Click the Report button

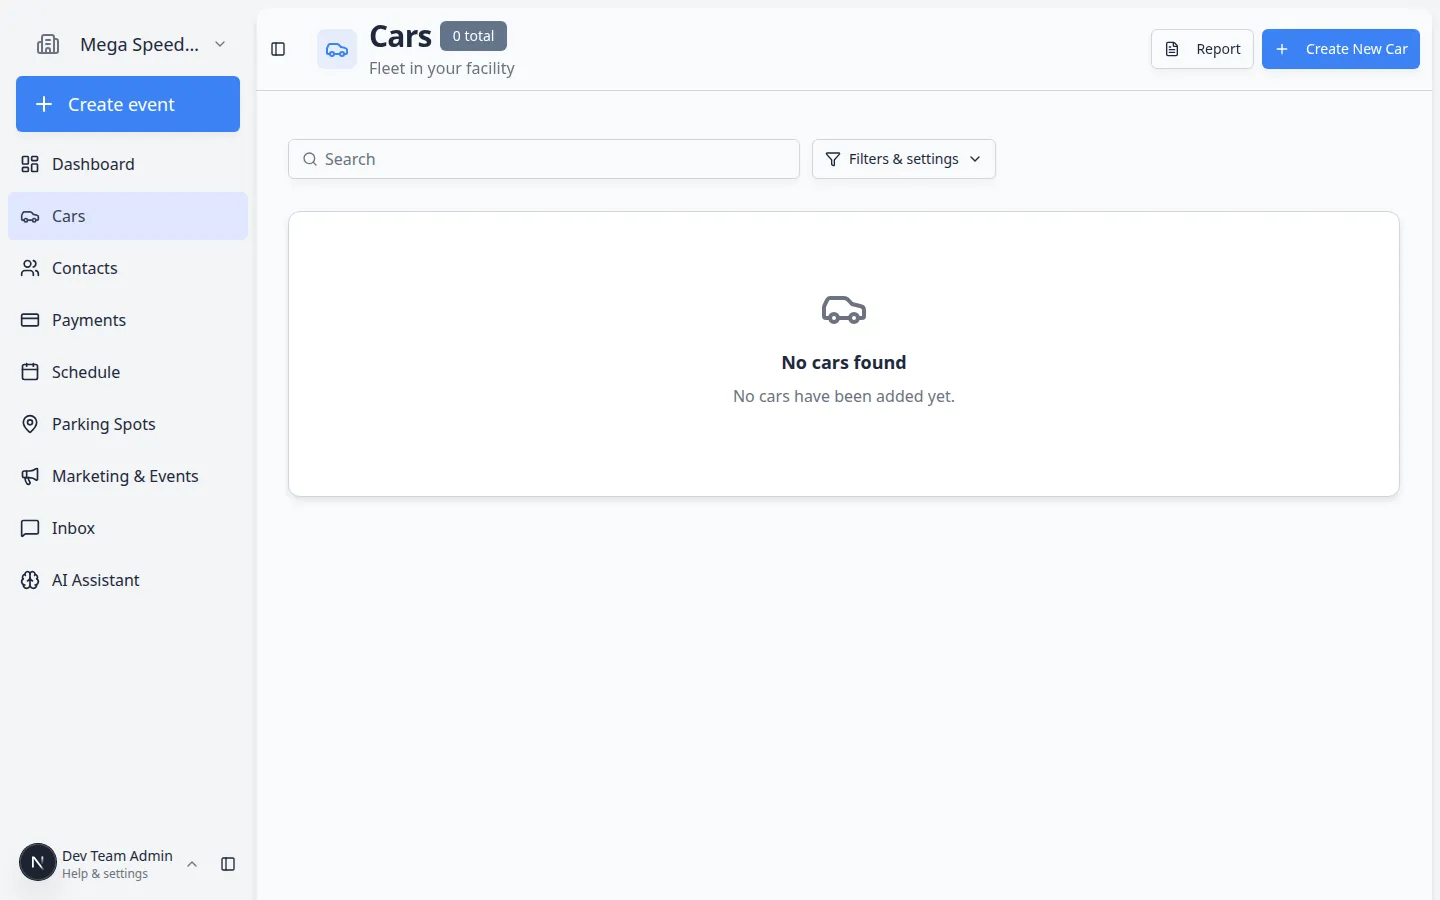point(1202,49)
